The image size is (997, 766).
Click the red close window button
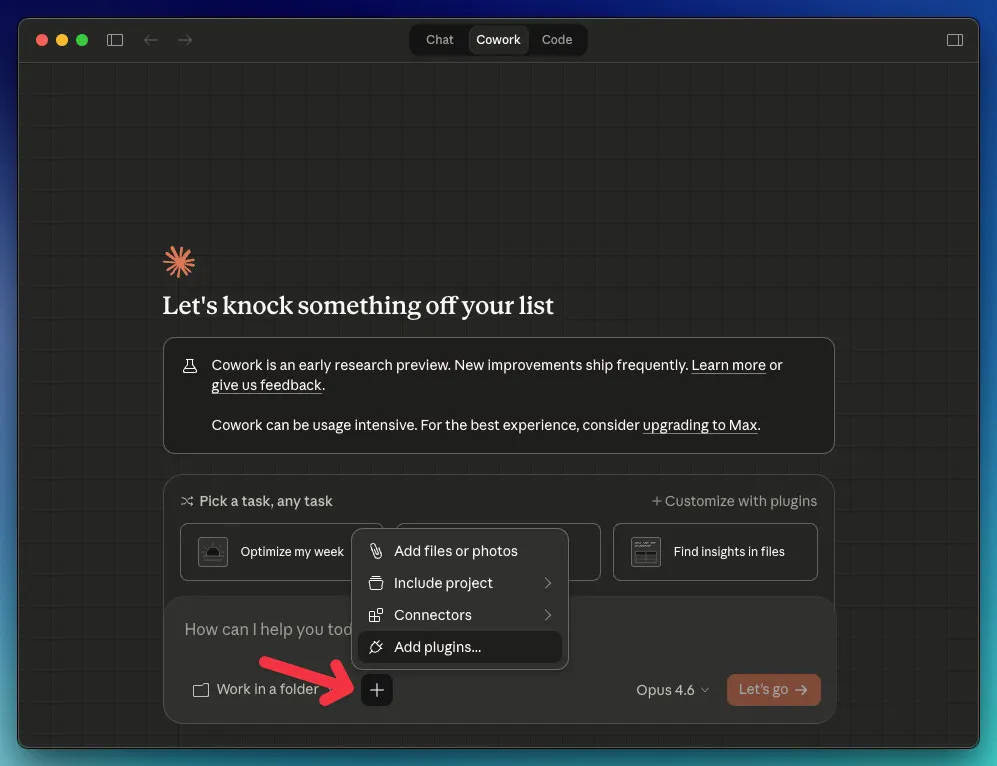point(42,40)
